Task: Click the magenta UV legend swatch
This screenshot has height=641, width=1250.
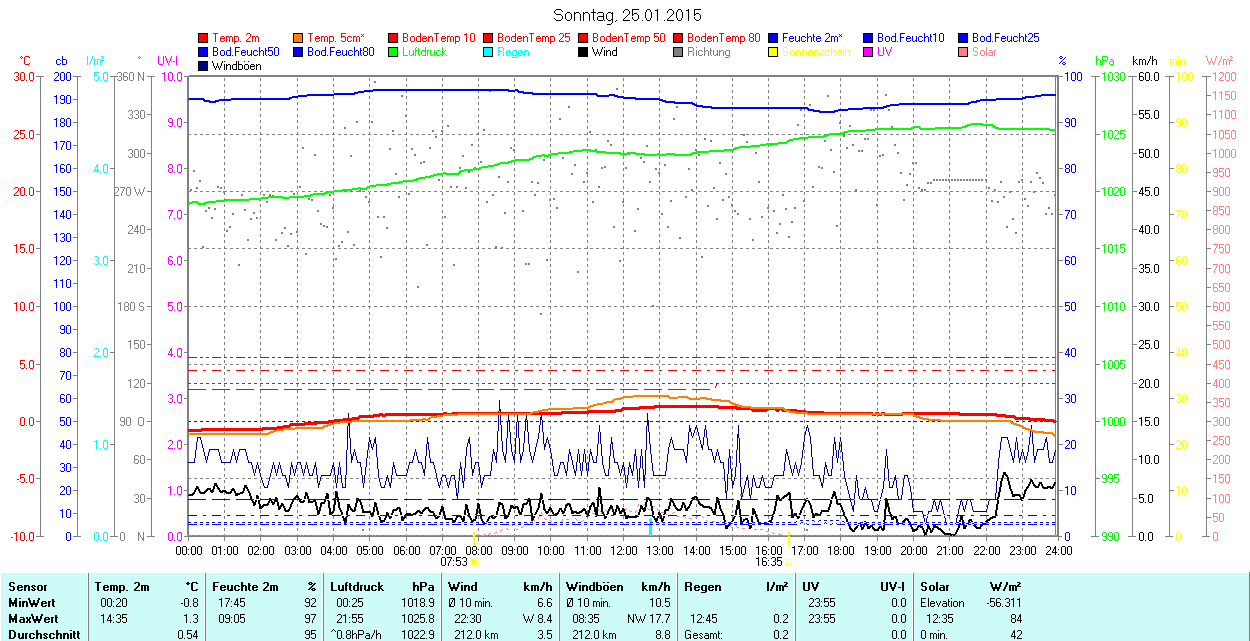Action: pos(869,52)
